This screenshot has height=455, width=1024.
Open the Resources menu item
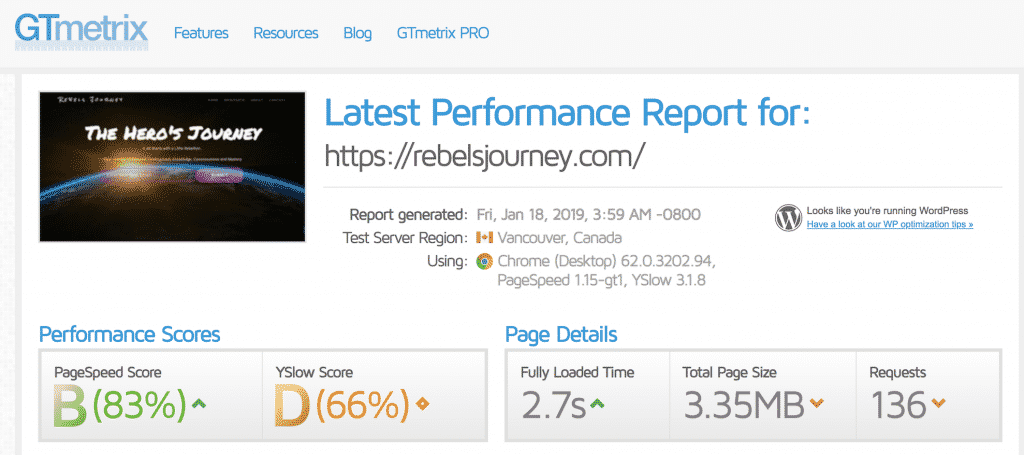click(x=286, y=33)
